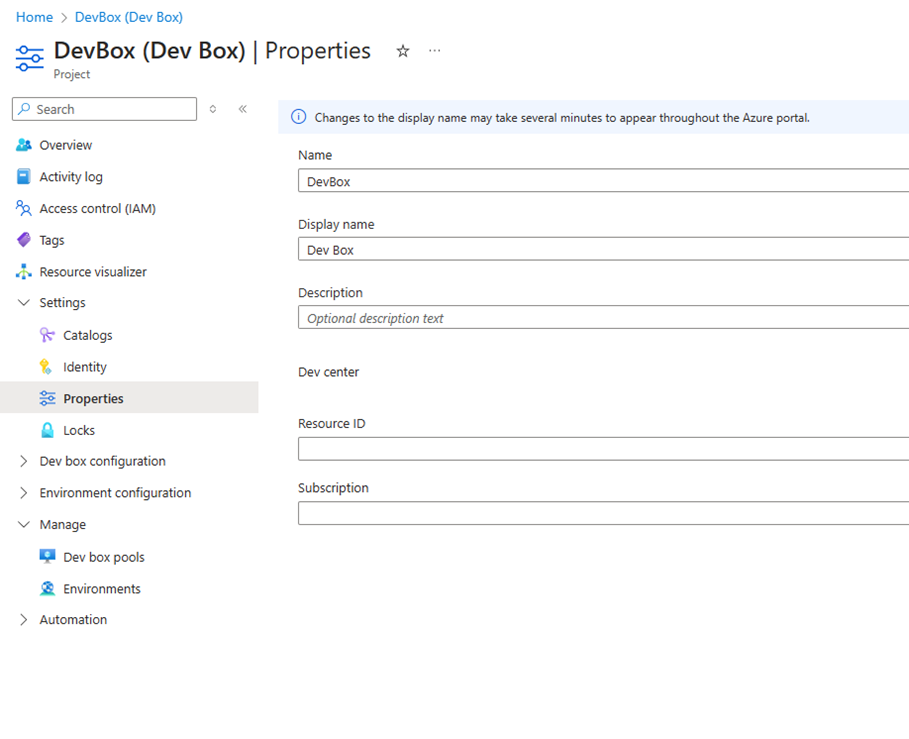Click the Catalogs icon
This screenshot has height=739, width=909.
[x=47, y=335]
